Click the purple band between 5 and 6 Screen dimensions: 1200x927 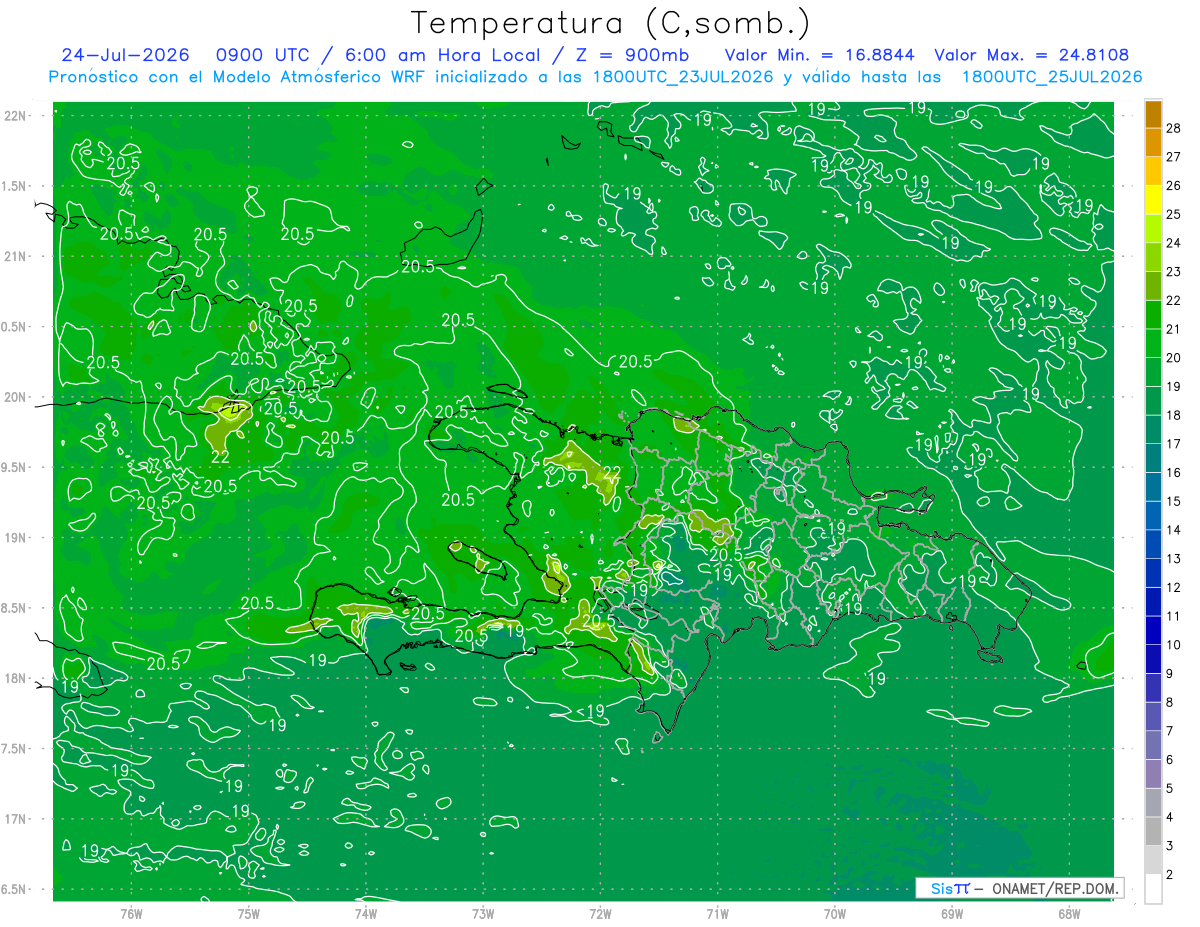[x=1153, y=774]
